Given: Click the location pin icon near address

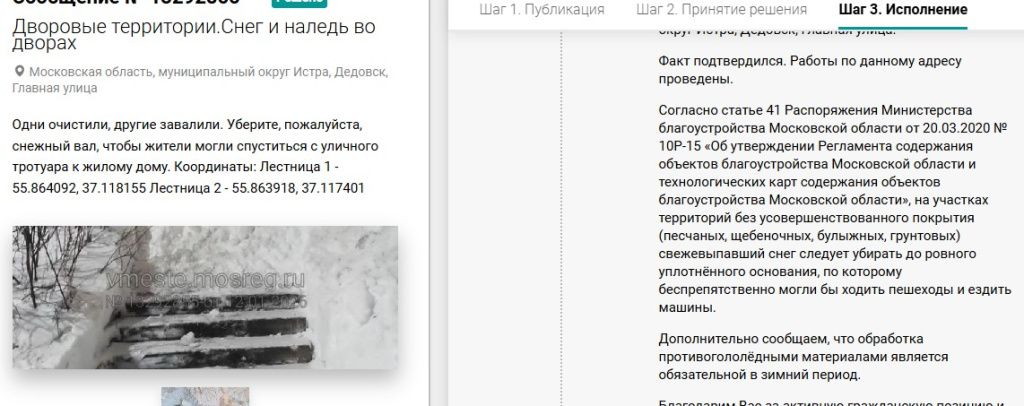Looking at the screenshot, I should pyautogui.click(x=19, y=71).
